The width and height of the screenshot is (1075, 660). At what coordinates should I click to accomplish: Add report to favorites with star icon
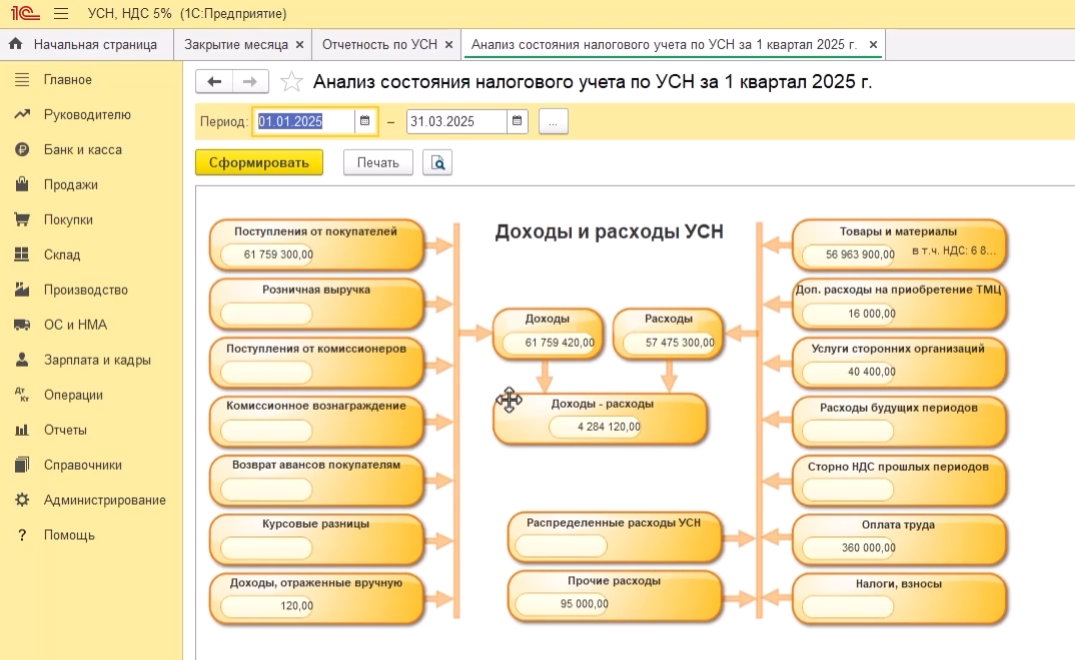[291, 82]
